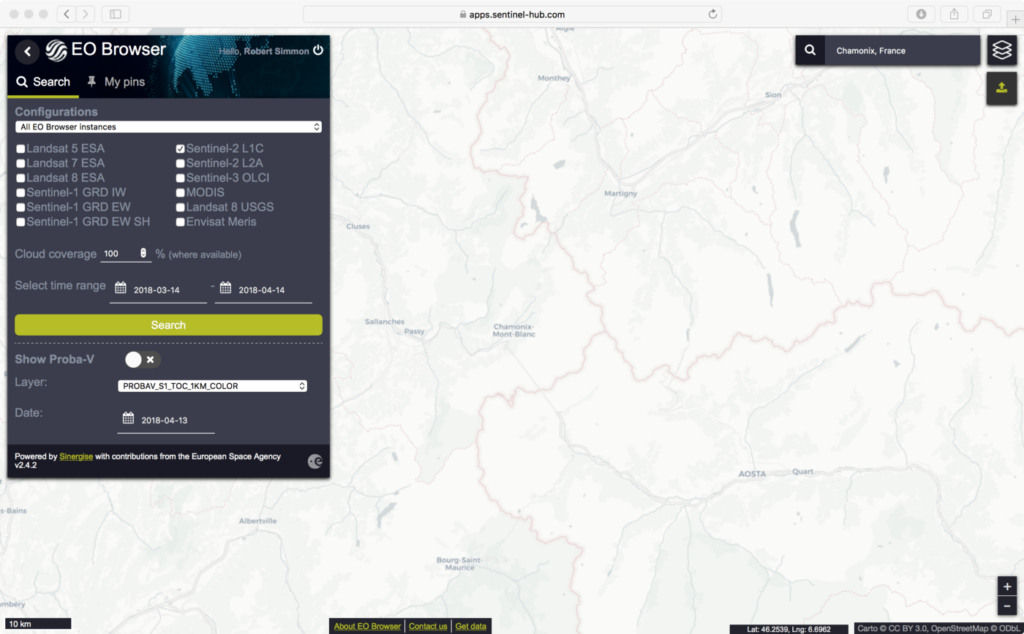Uncheck Sentinel-2 L1C dataset
Screen dimensions: 1024x634
(180, 149)
